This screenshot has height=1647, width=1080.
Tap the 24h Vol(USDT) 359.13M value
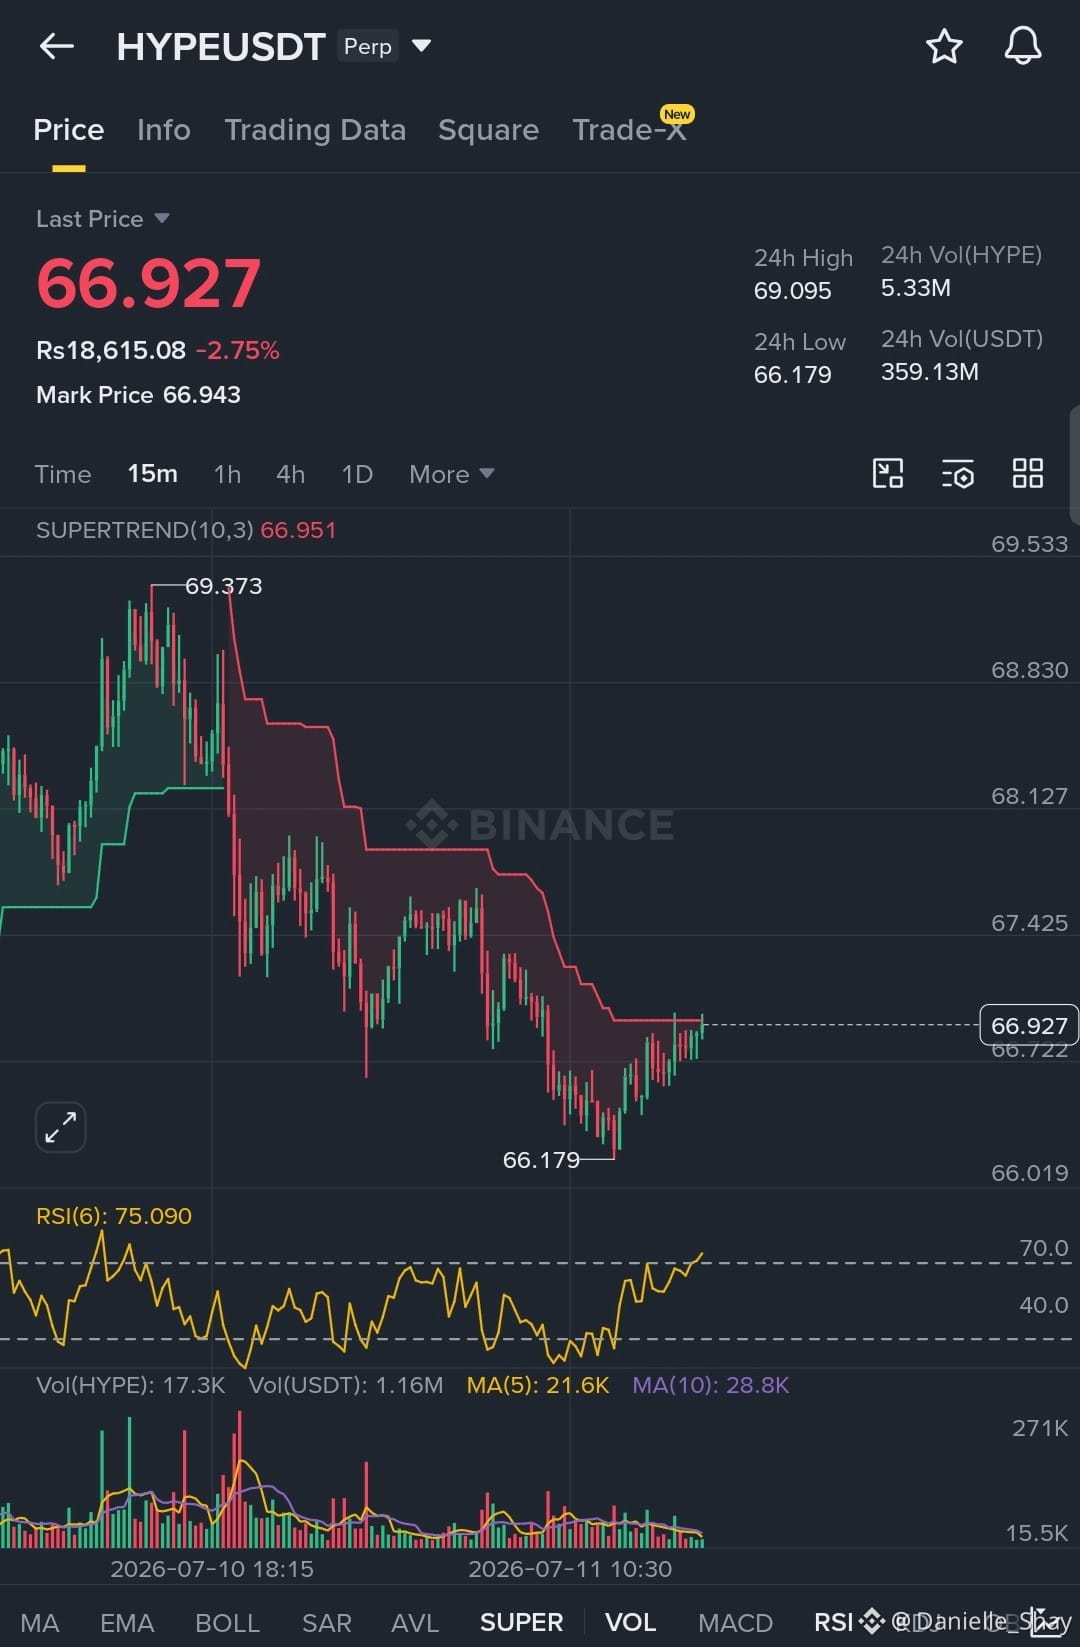point(930,372)
